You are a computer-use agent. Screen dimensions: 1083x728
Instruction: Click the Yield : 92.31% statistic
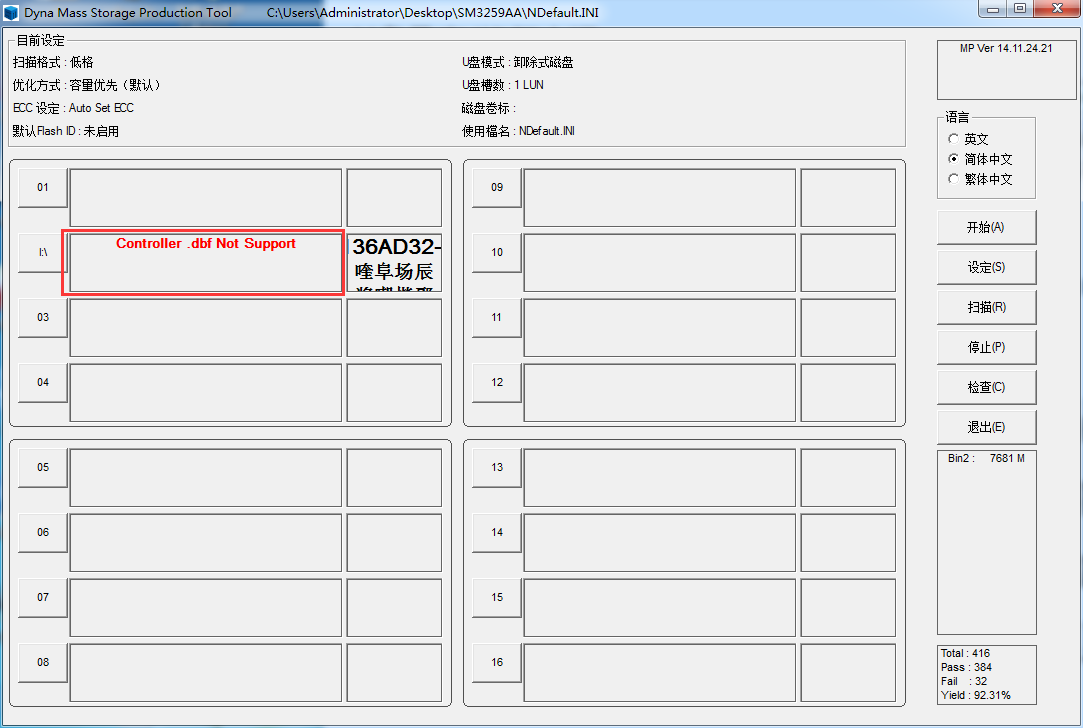pyautogui.click(x=975, y=695)
